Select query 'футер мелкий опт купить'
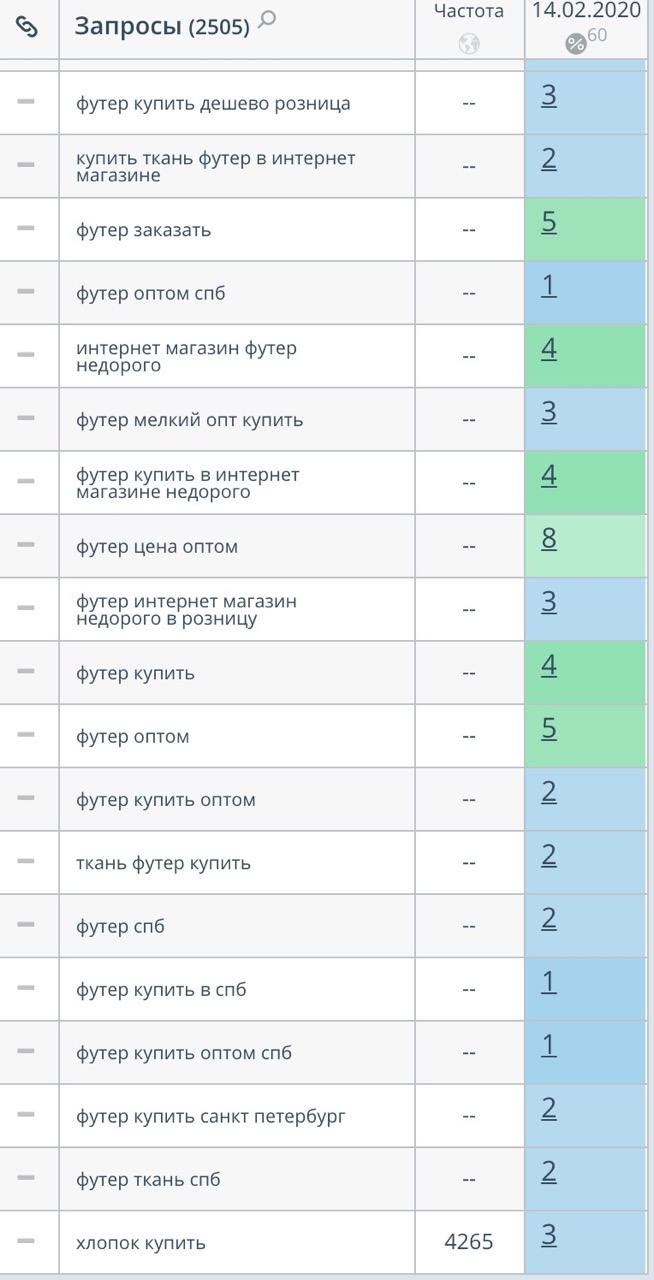654x1280 pixels. click(x=190, y=420)
